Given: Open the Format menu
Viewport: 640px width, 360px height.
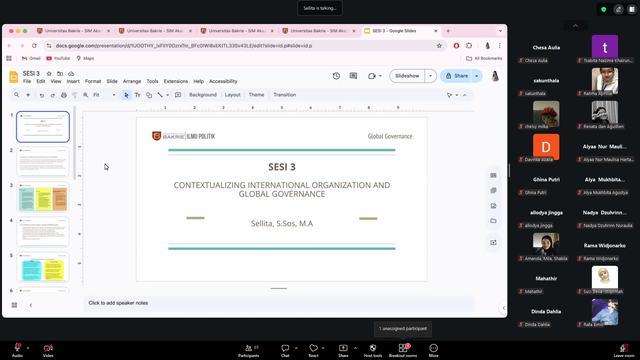Looking at the screenshot, I should (x=93, y=81).
